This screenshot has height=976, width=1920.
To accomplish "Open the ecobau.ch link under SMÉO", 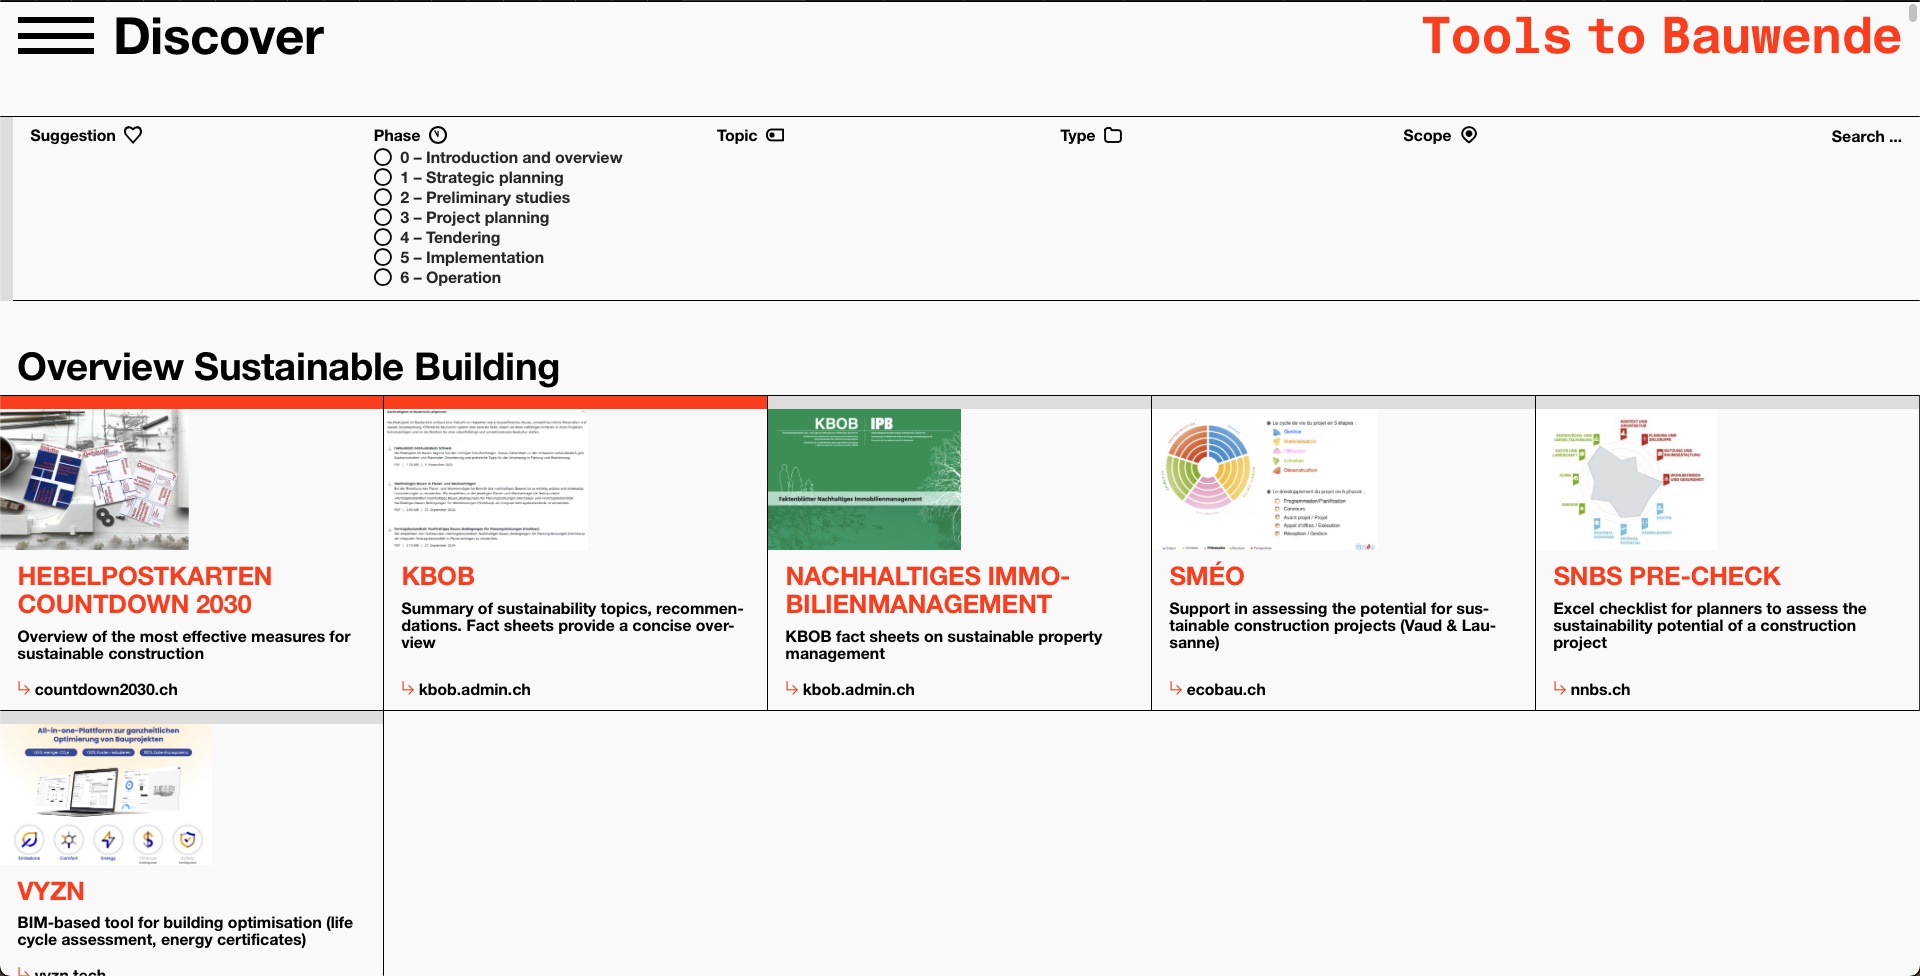I will (x=1225, y=688).
